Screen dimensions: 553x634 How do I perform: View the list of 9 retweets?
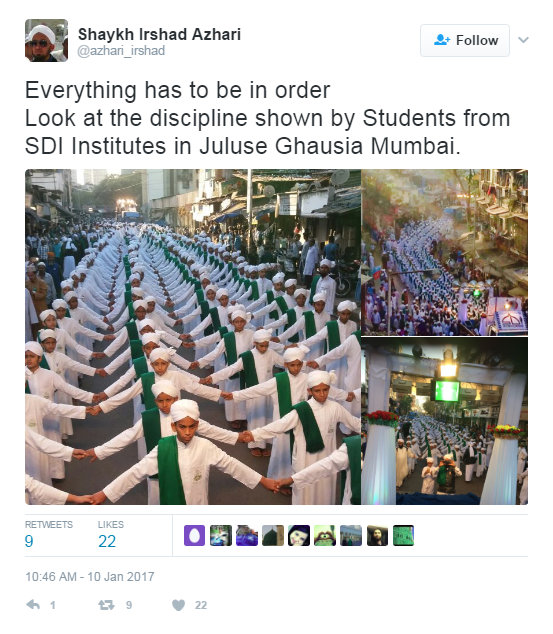(49, 535)
